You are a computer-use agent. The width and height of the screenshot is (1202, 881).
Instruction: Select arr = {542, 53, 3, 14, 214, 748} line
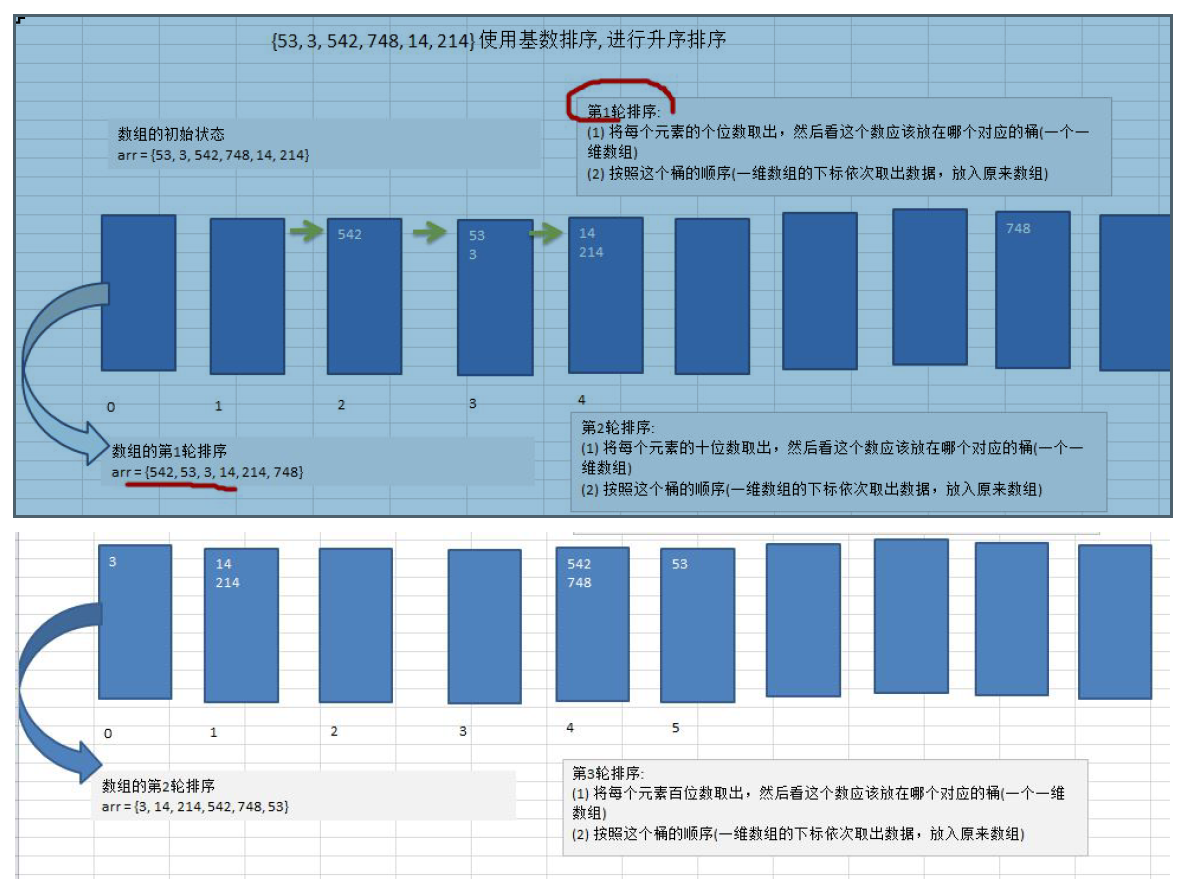click(x=208, y=471)
